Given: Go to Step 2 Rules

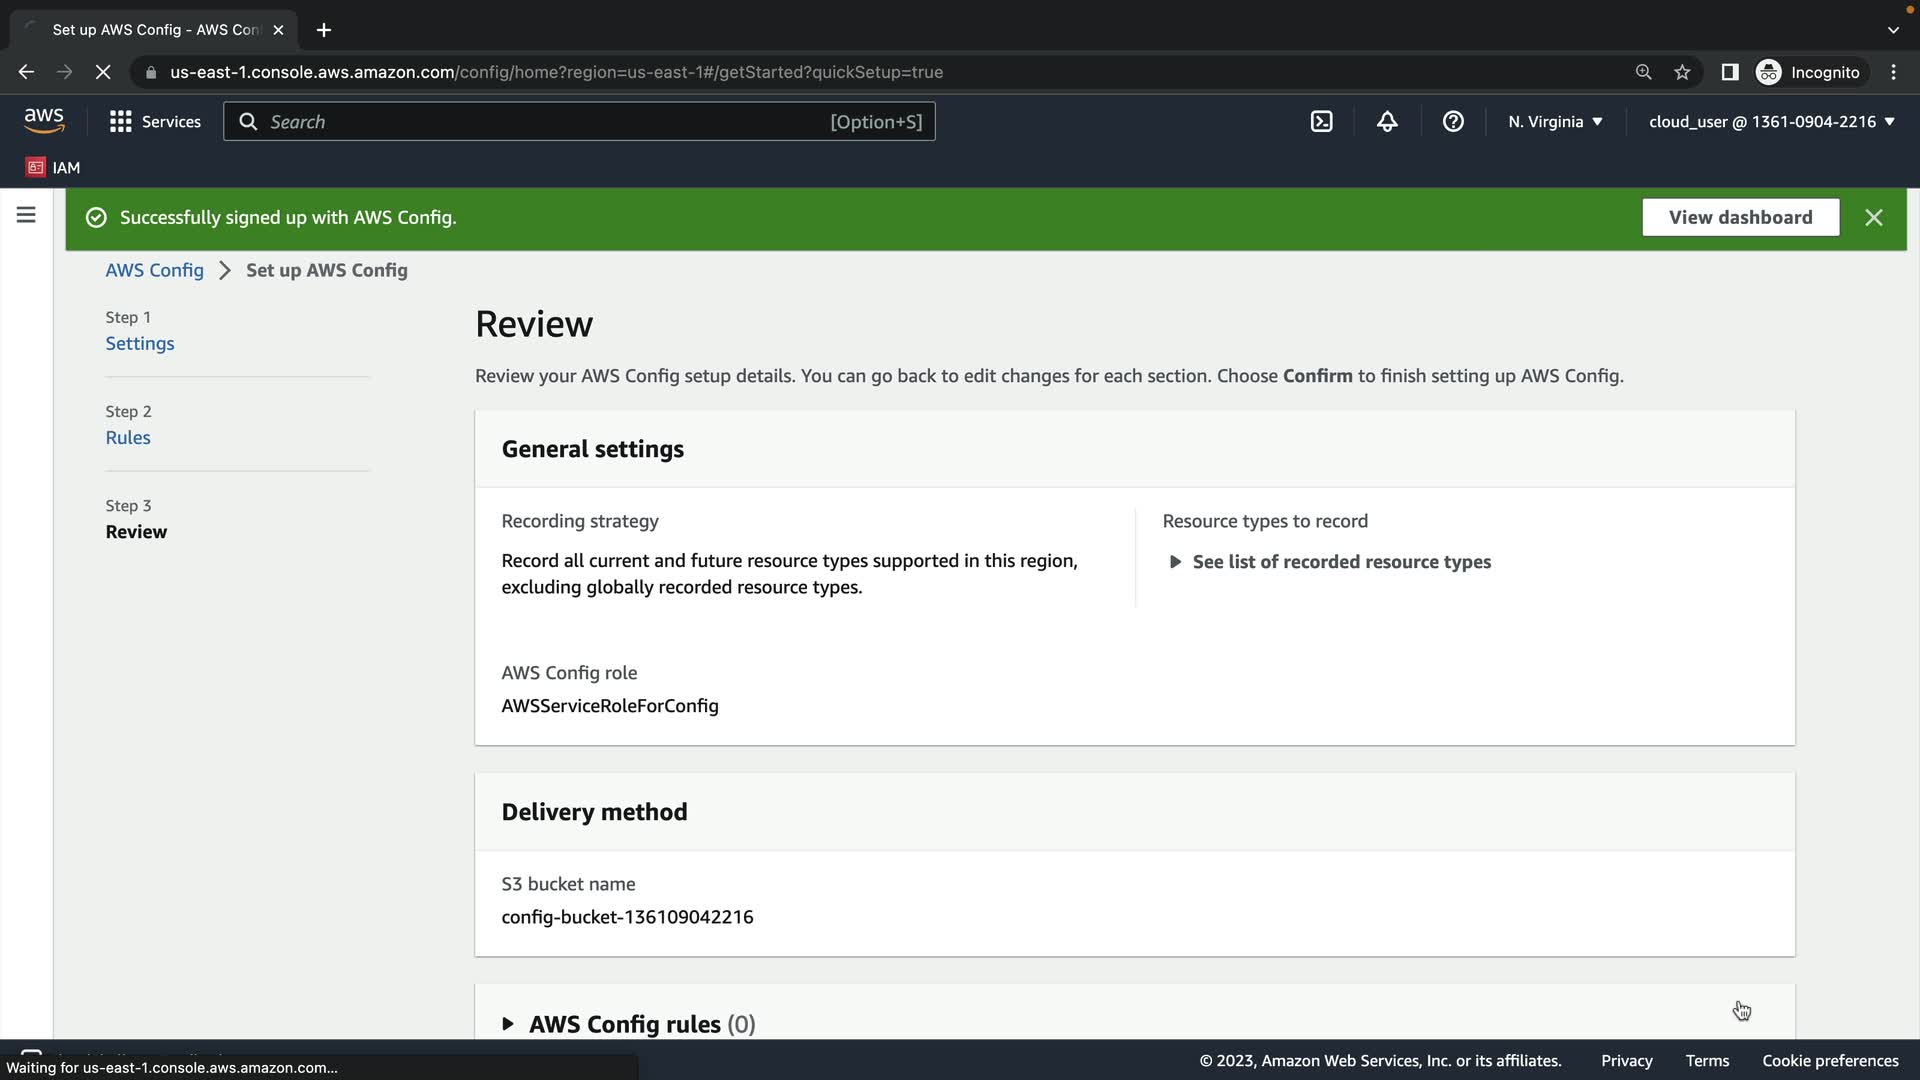Looking at the screenshot, I should 128,437.
